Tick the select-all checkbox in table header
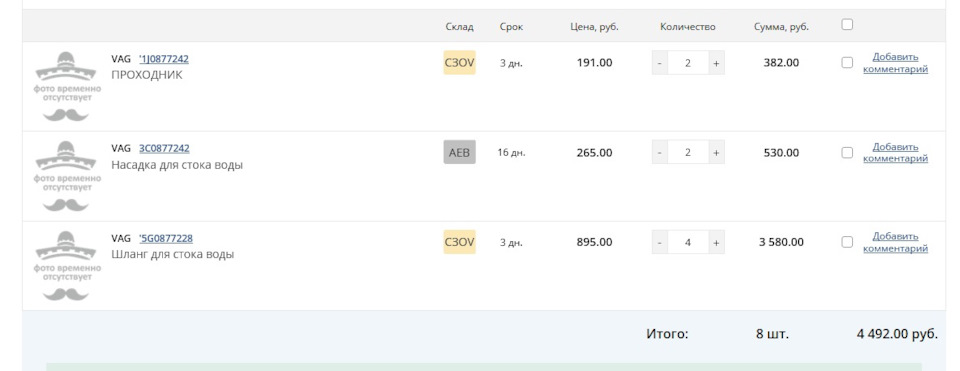The height and width of the screenshot is (371, 960). [847, 24]
